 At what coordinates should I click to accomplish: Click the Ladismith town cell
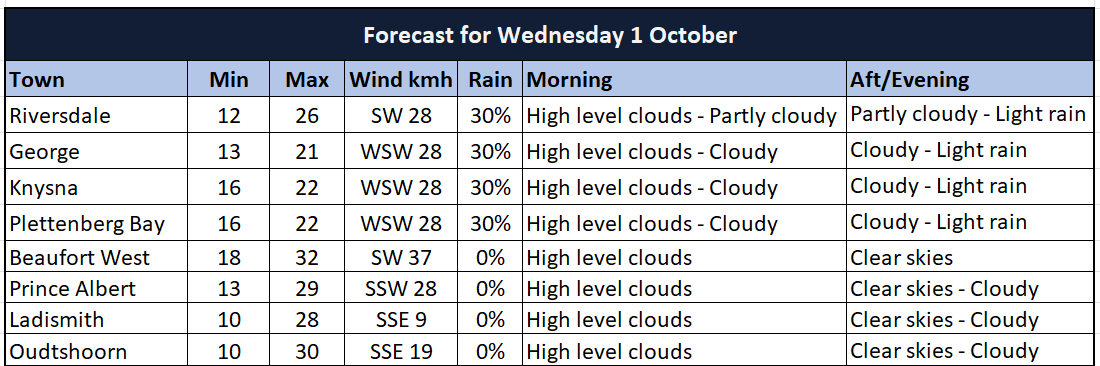97,319
